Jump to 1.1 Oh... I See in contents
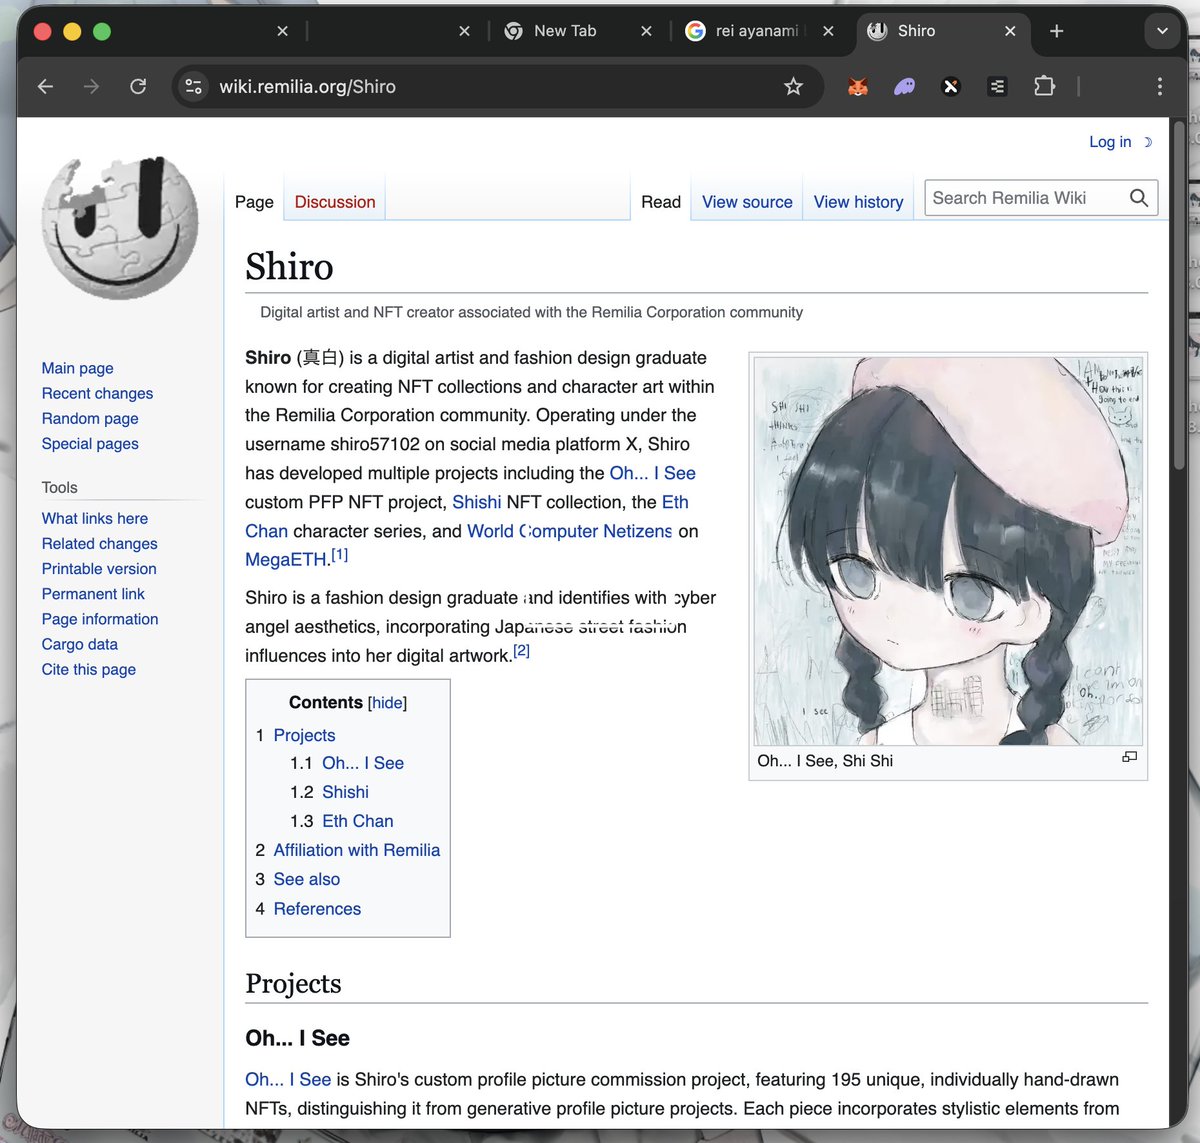This screenshot has height=1143, width=1200. point(363,763)
